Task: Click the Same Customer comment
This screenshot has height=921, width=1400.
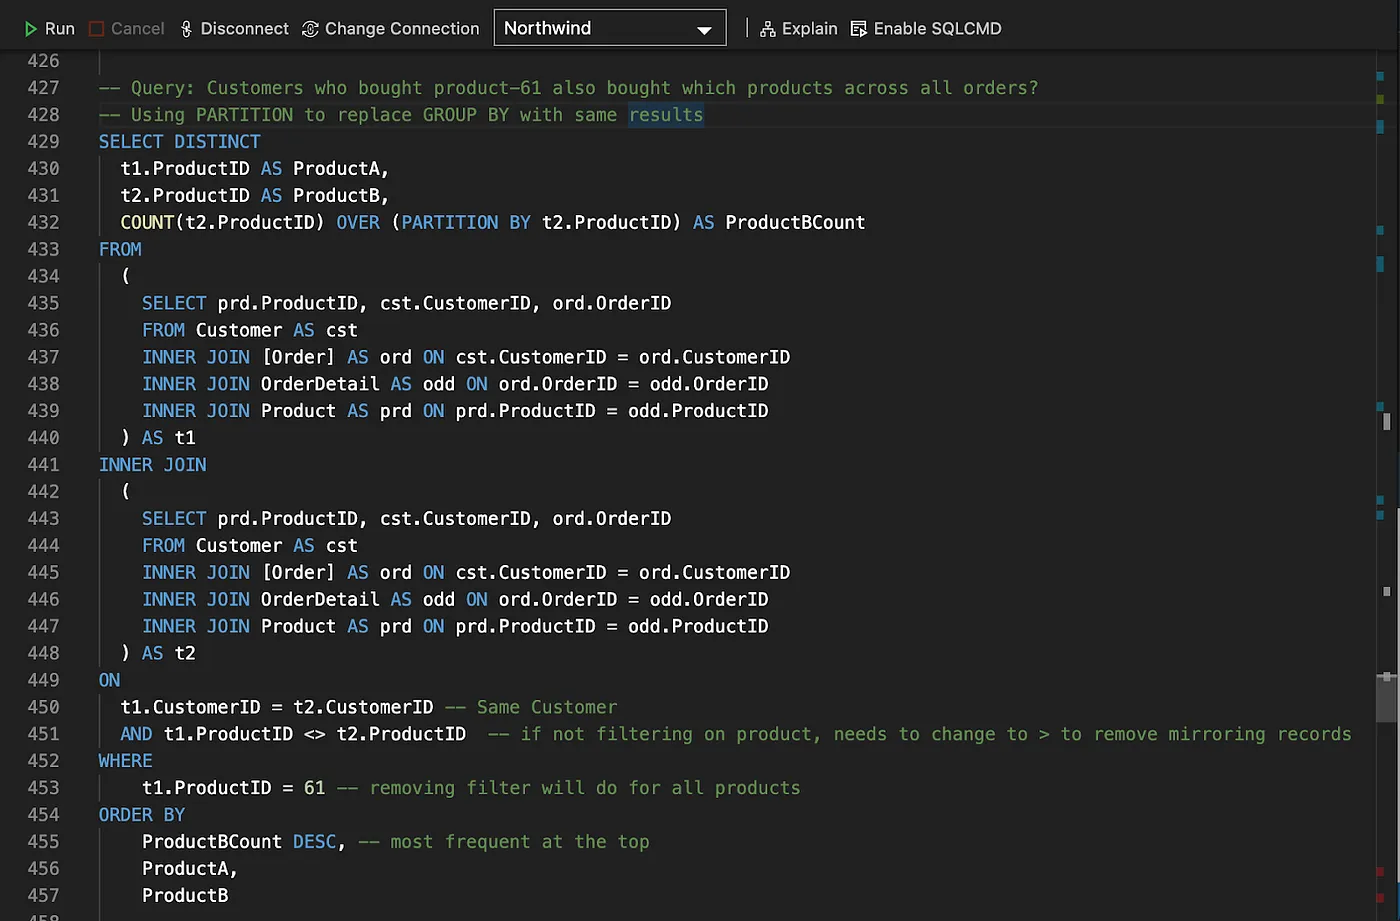Action: pyautogui.click(x=531, y=707)
